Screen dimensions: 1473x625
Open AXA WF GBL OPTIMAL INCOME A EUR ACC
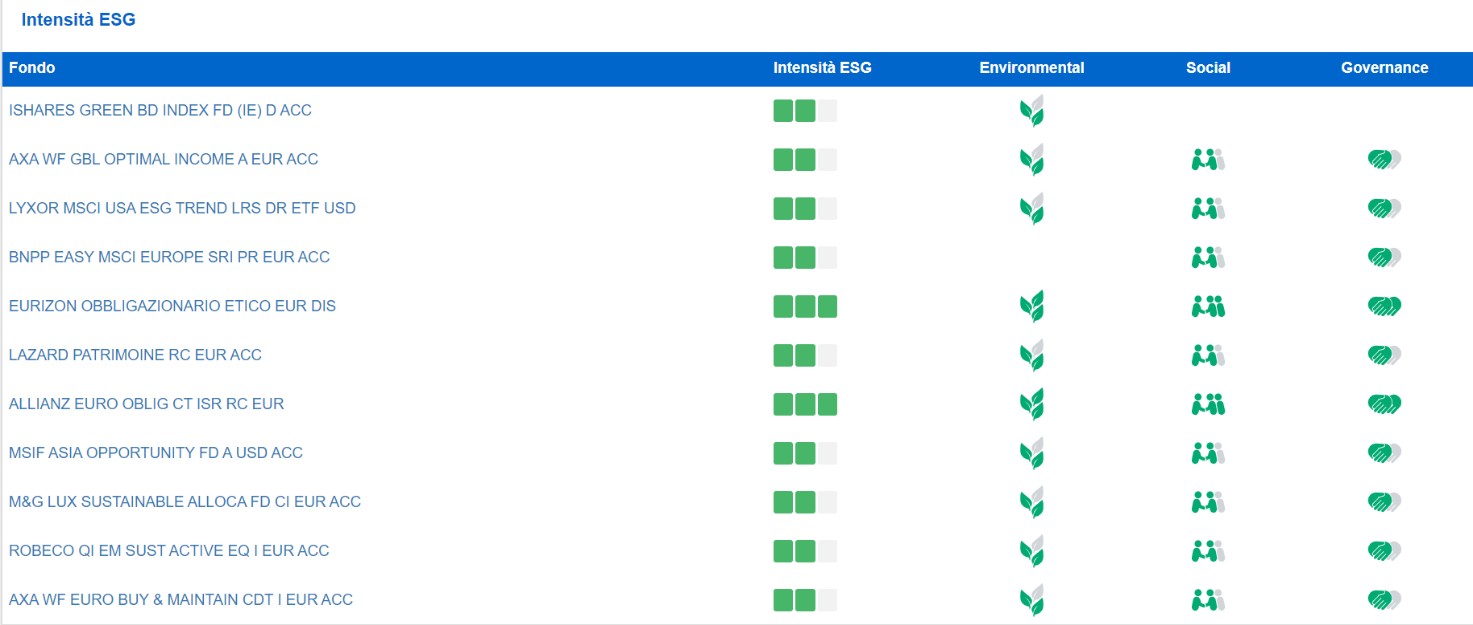(x=164, y=159)
